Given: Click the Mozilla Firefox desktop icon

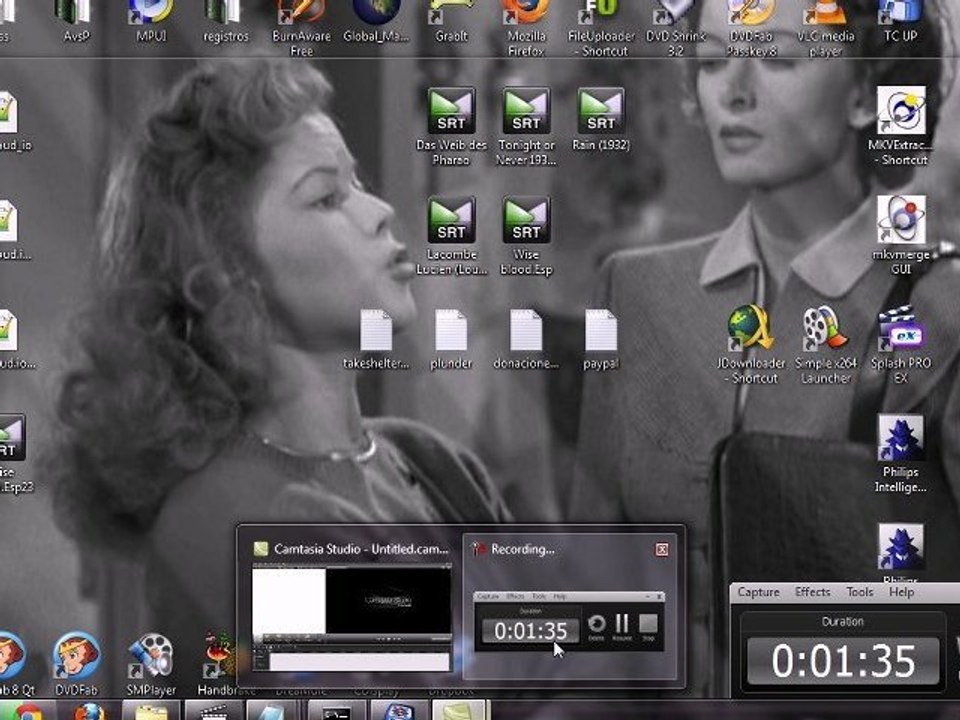Looking at the screenshot, I should (526, 28).
